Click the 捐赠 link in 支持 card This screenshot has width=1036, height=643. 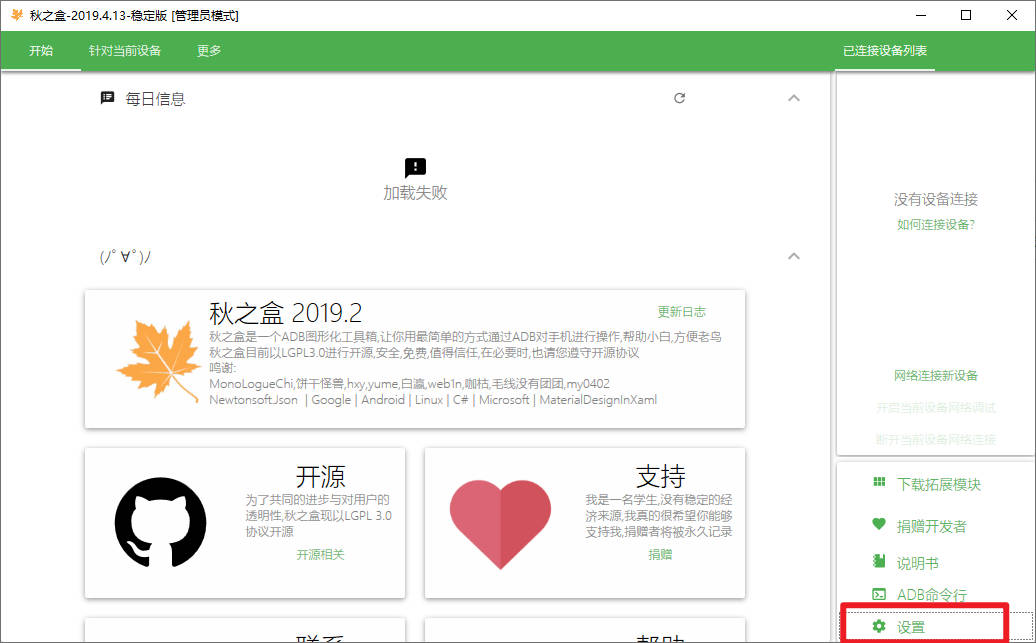coord(660,554)
